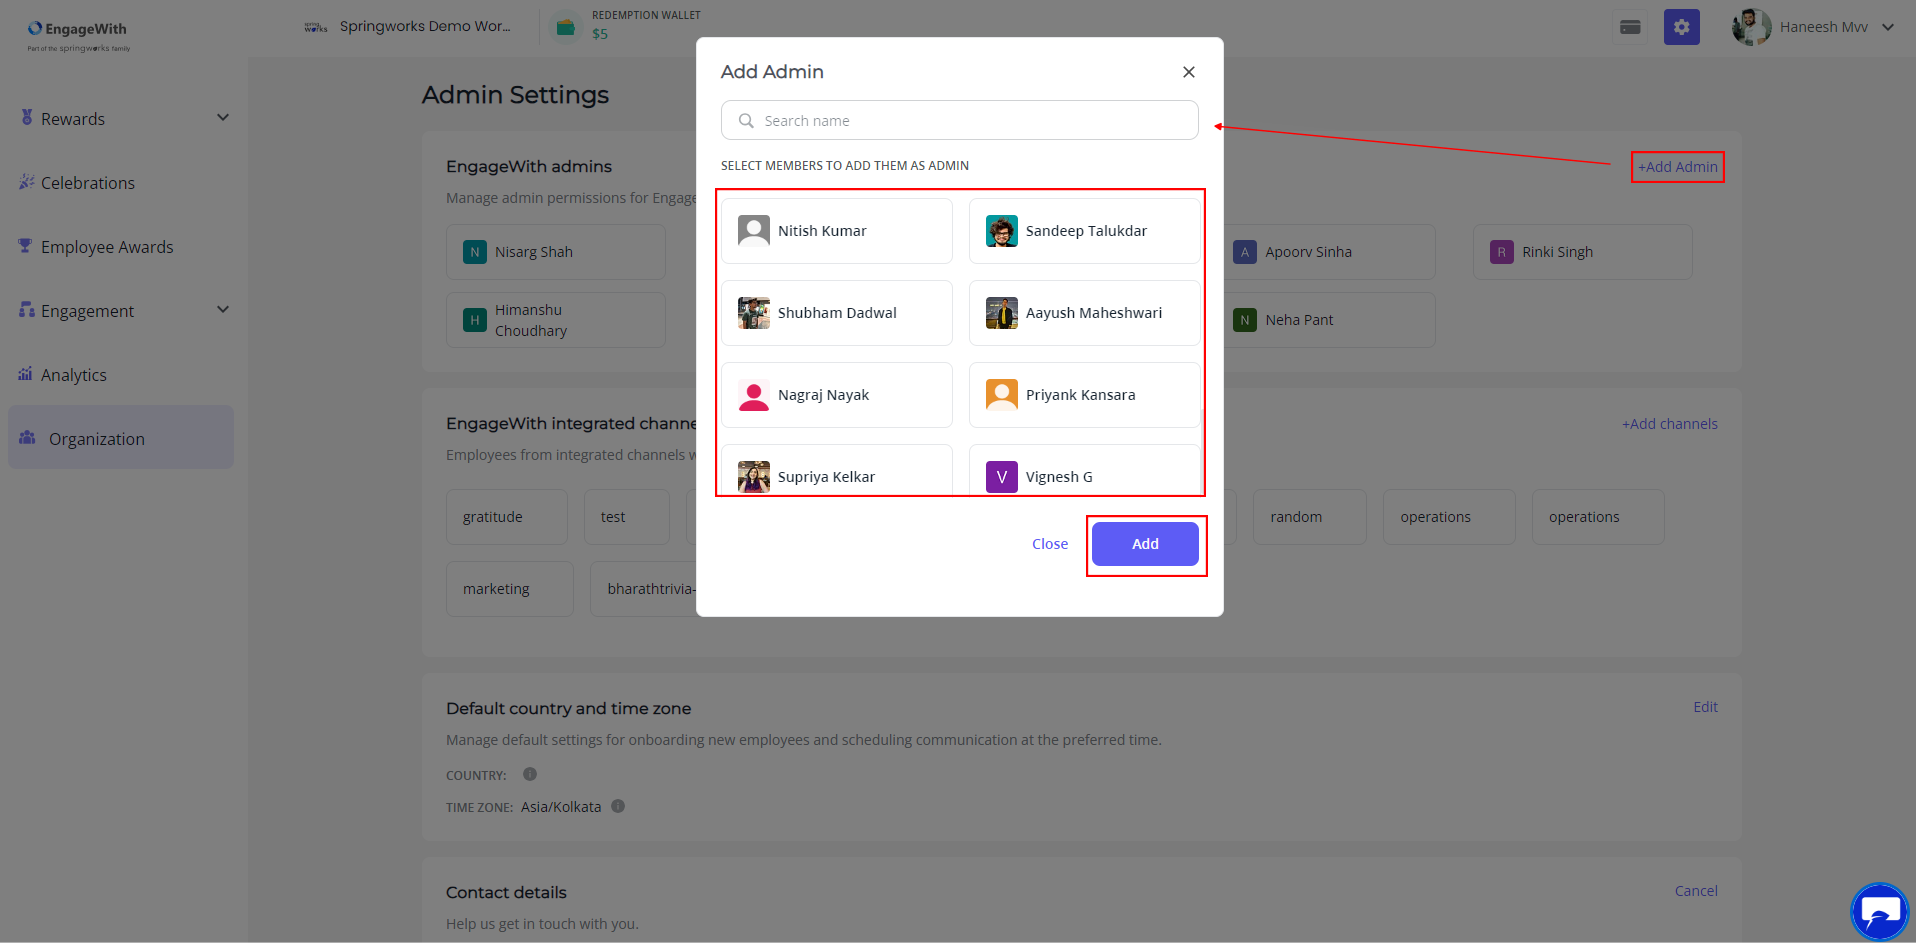Viewport: 1916px width, 943px height.
Task: Select Vignesh G member card
Action: tap(1084, 470)
